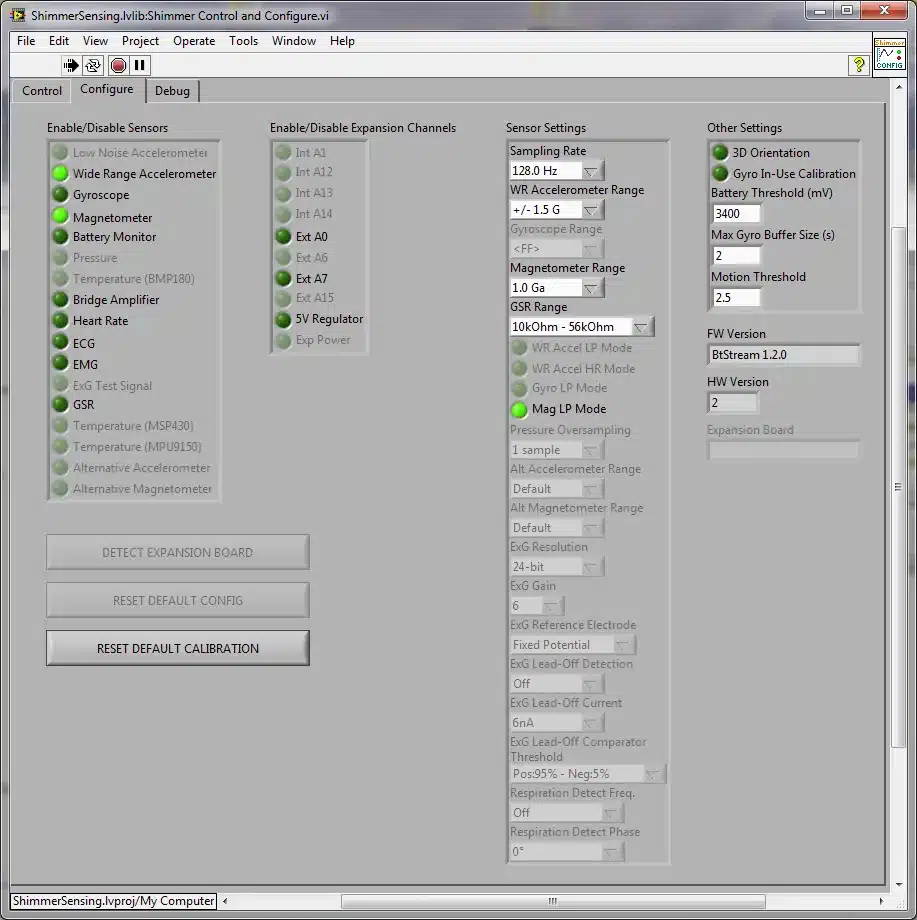Image resolution: width=917 pixels, height=920 pixels.
Task: Toggle Wide Range Accelerometer sensor
Action: point(60,174)
